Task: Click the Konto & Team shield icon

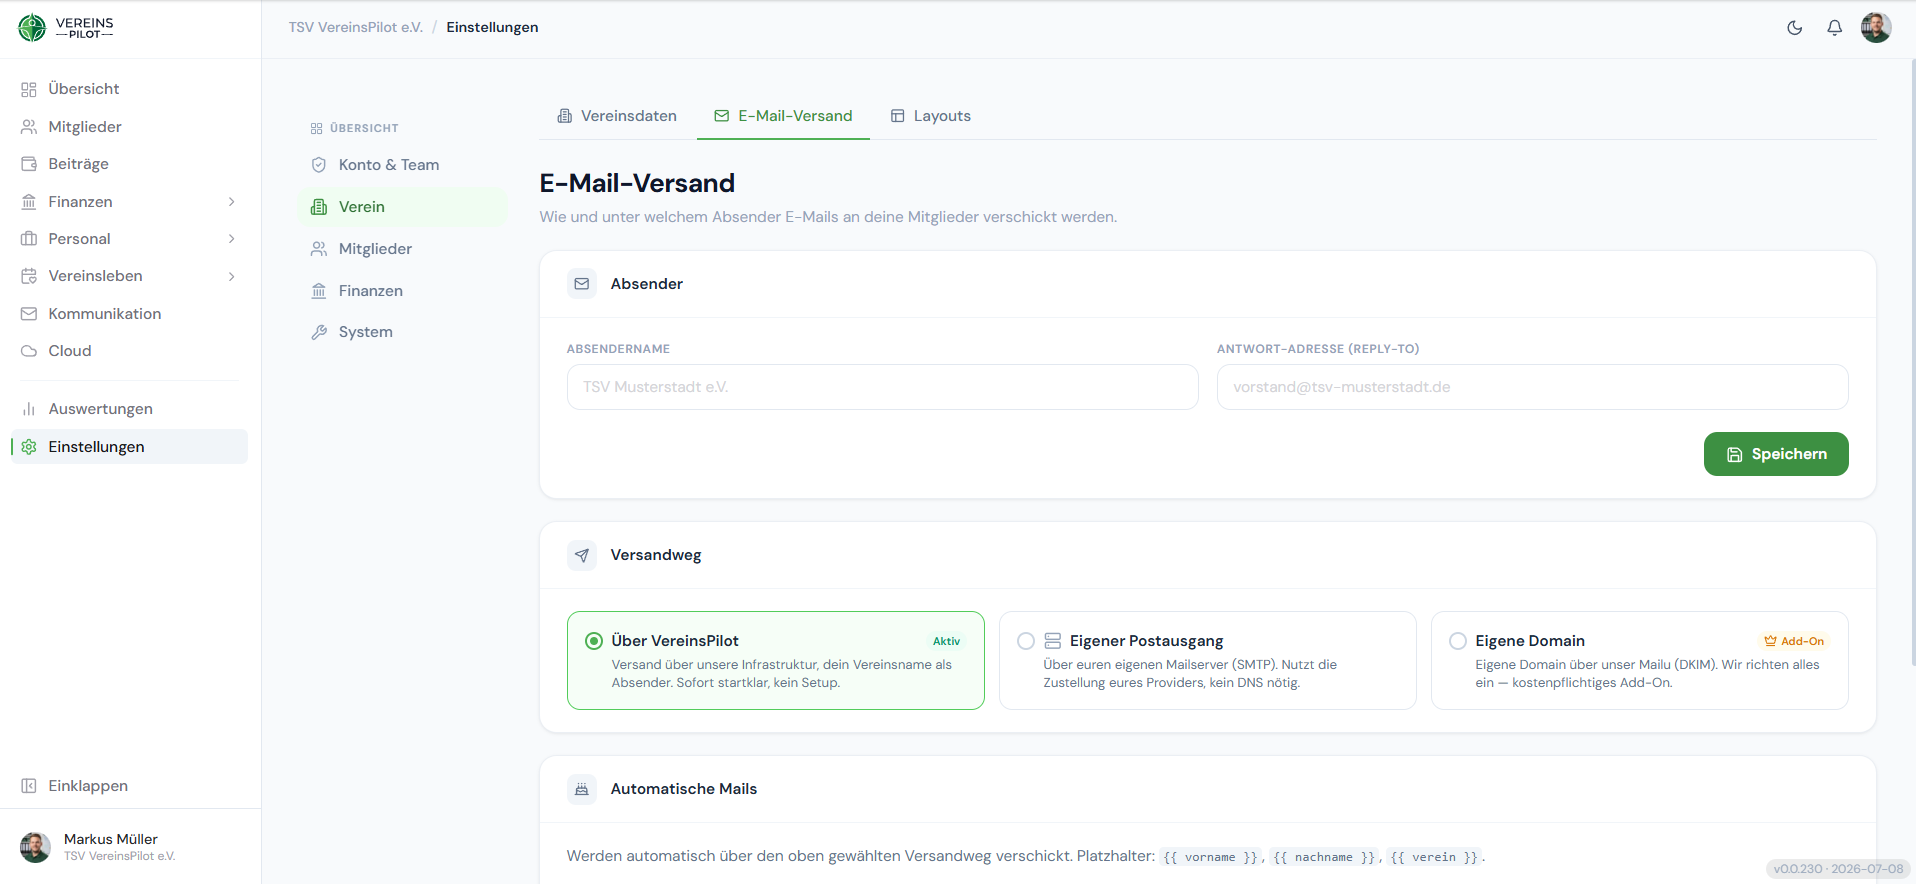Action: pyautogui.click(x=319, y=165)
